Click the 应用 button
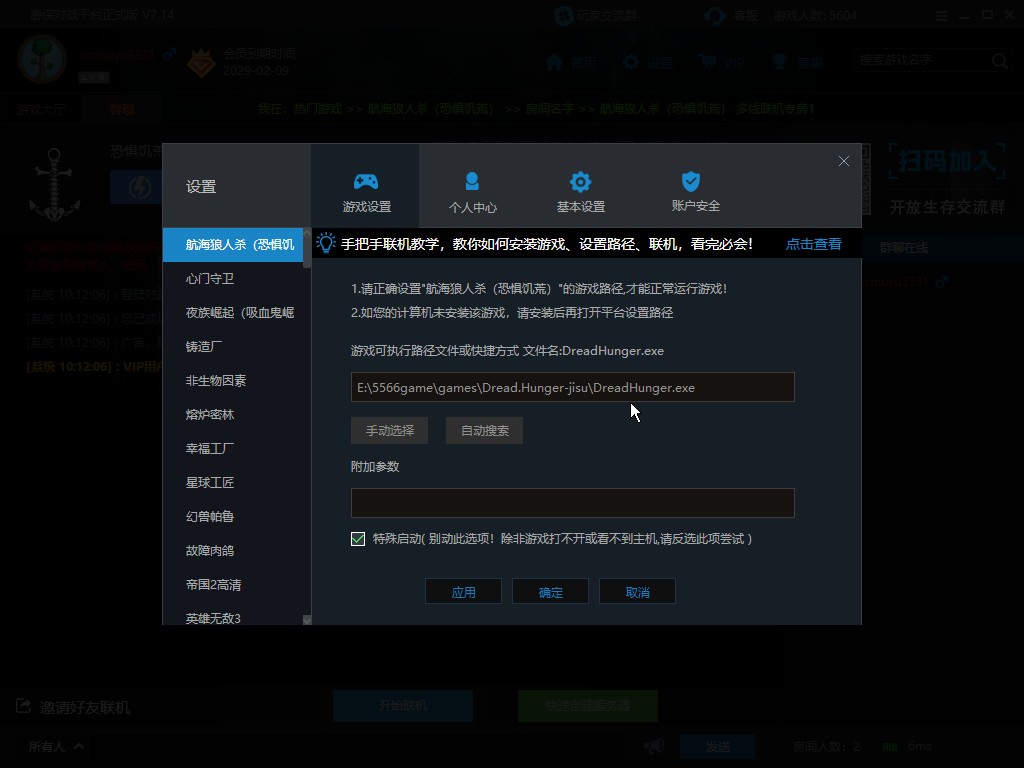This screenshot has height=768, width=1024. click(x=464, y=592)
